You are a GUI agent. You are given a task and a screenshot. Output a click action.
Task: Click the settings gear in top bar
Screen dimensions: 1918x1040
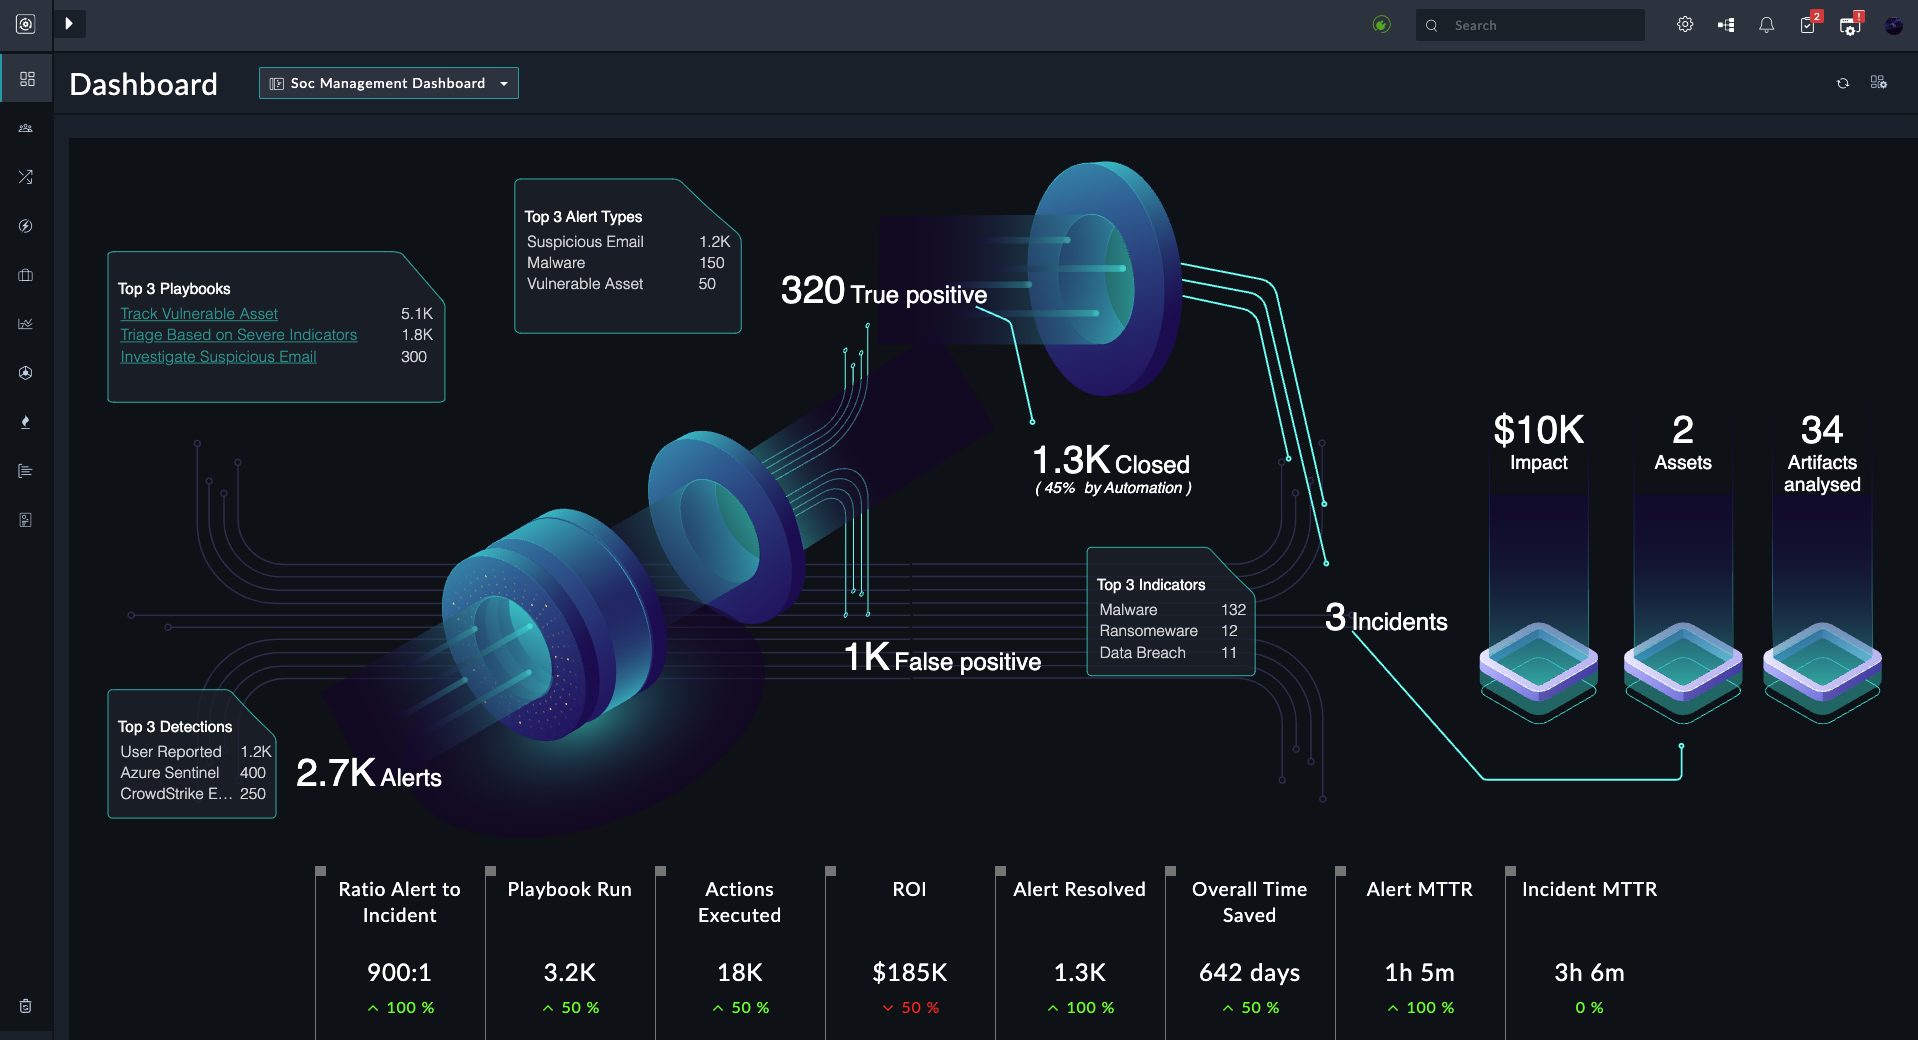[x=1685, y=25]
